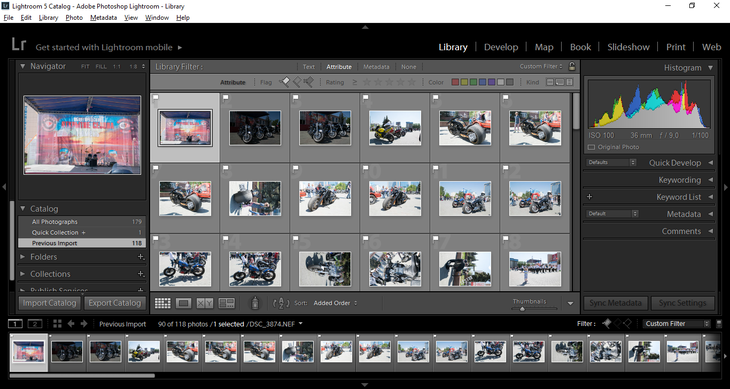Image resolution: width=730 pixels, height=389 pixels.
Task: Open second window display button 2
Action: pyautogui.click(x=35, y=323)
